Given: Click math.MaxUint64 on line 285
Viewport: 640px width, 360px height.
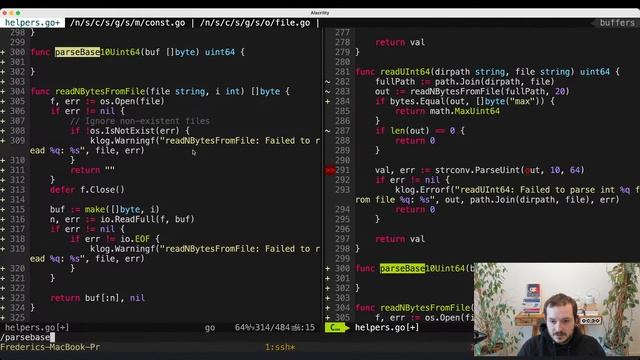Looking at the screenshot, I should (x=464, y=111).
